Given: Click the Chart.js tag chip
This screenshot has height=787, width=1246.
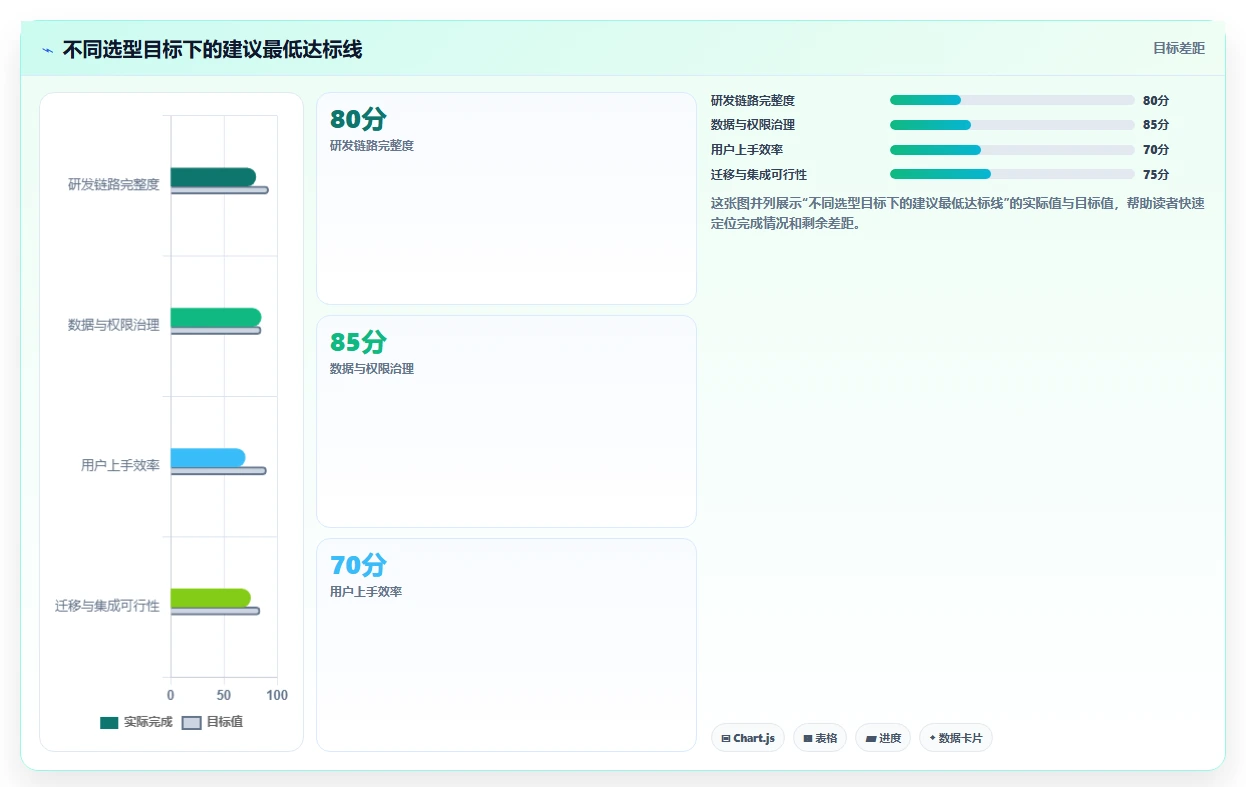Looking at the screenshot, I should 748,738.
